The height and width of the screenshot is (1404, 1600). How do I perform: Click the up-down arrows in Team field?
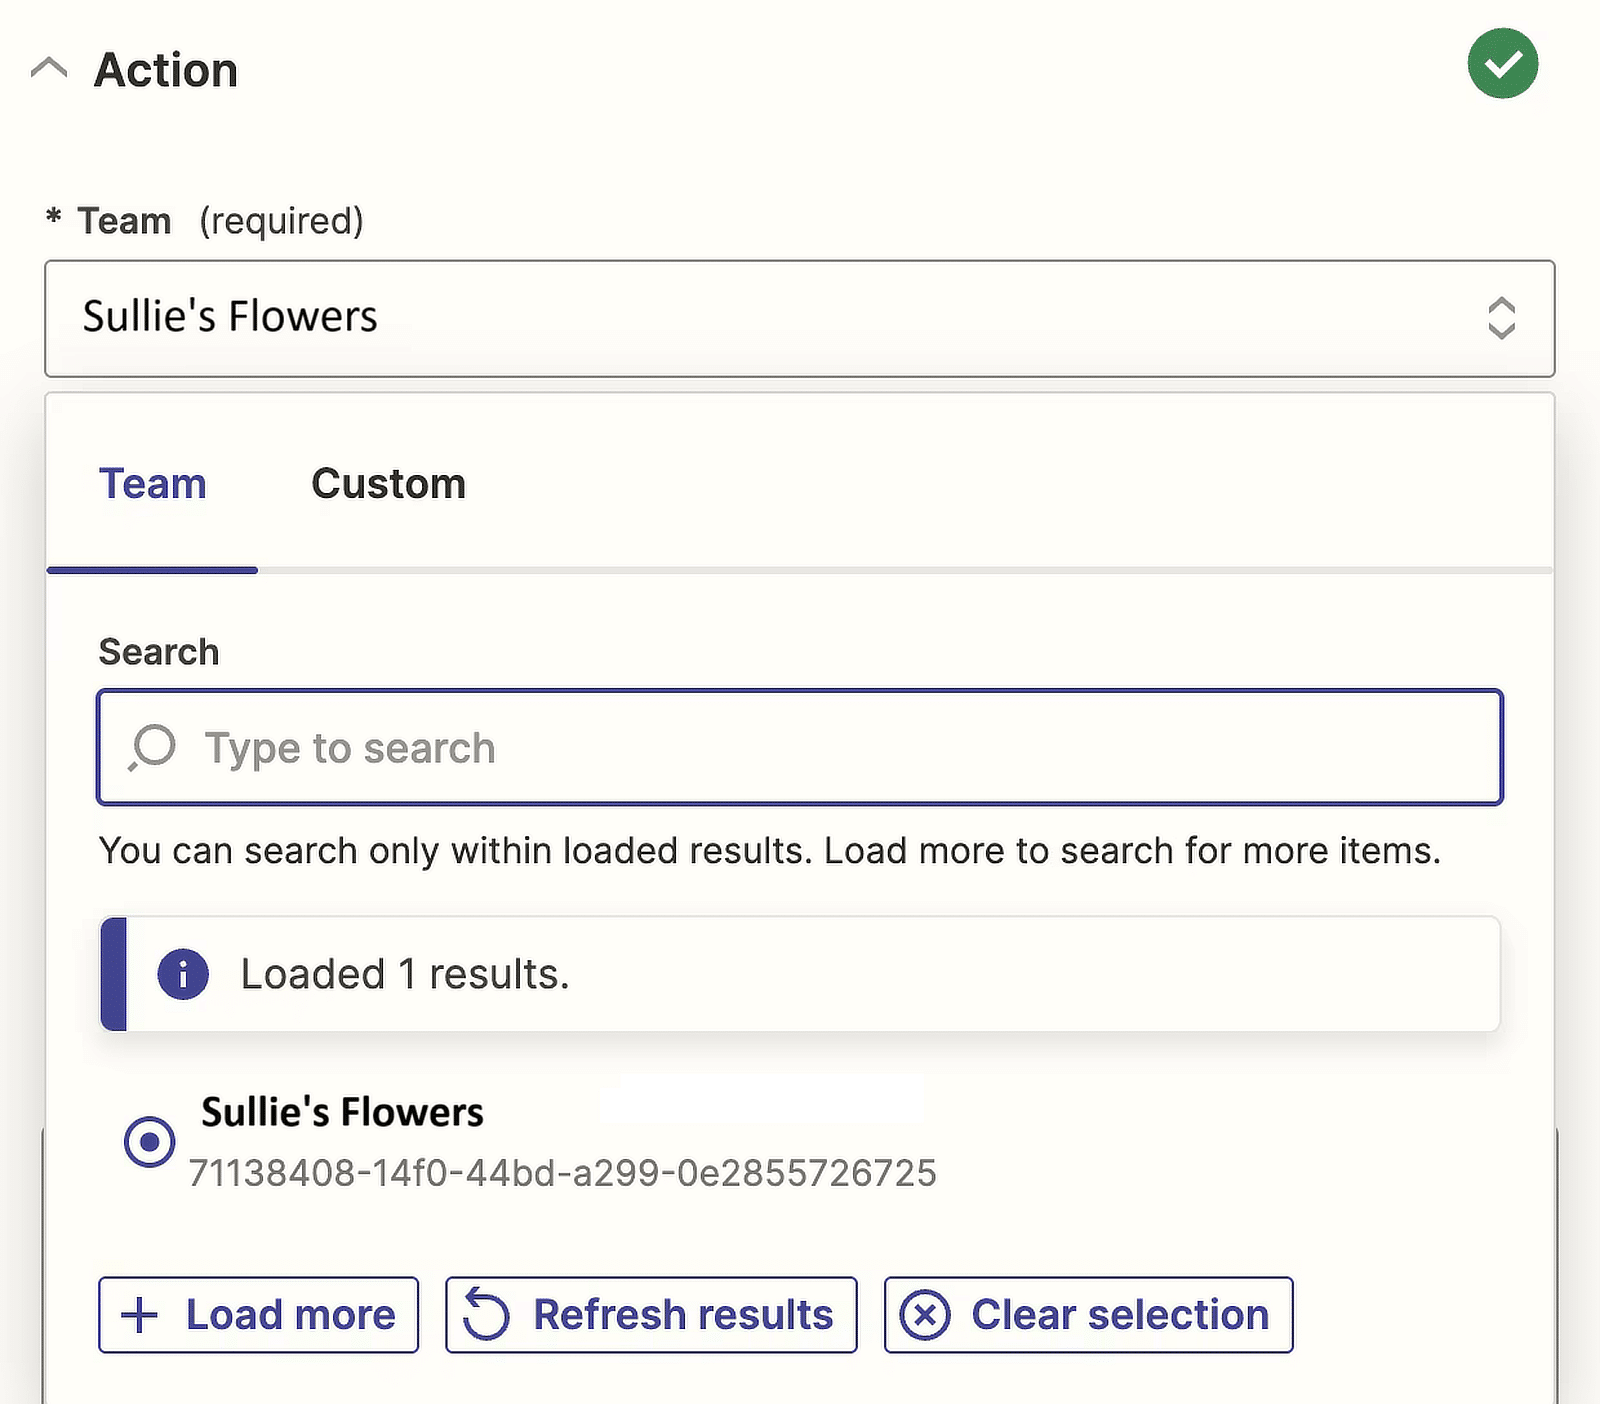[x=1501, y=318]
